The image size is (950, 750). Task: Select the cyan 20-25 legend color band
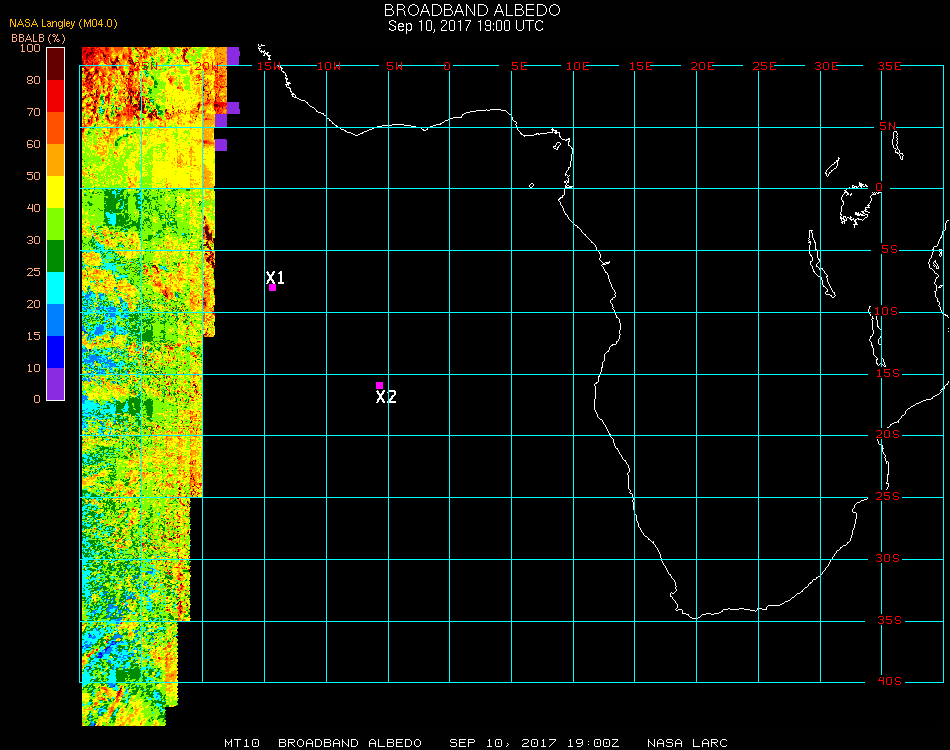[x=56, y=288]
